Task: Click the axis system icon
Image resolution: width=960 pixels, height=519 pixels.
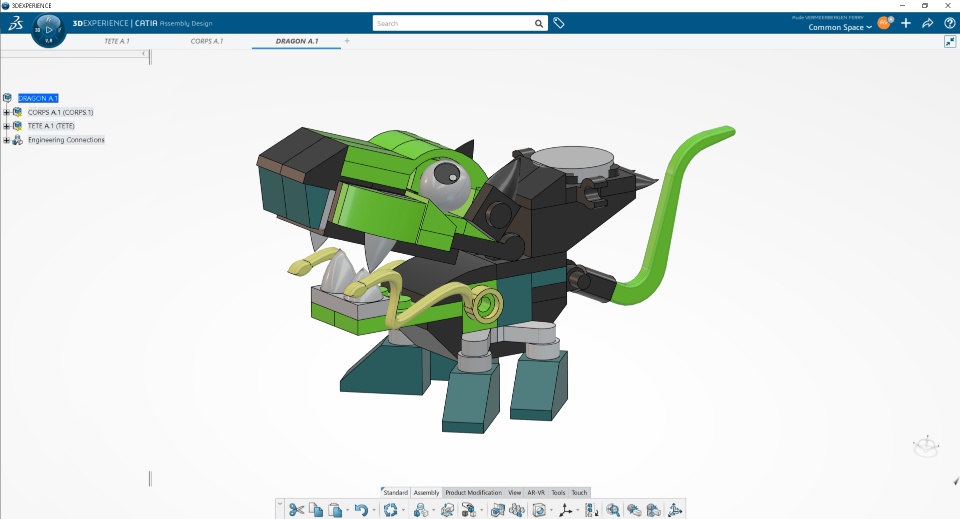Action: 565,510
